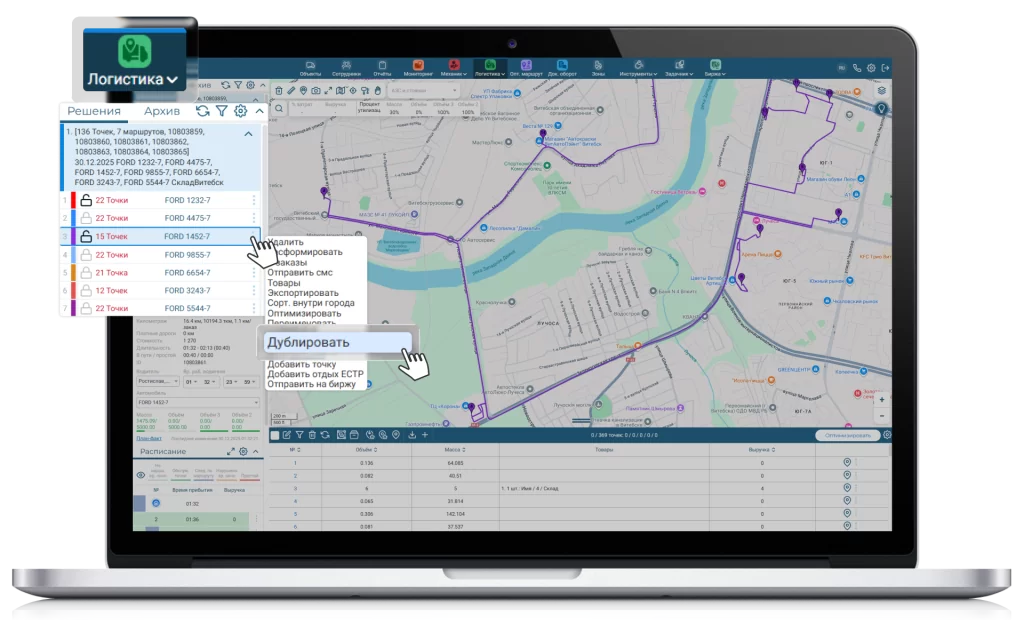Toggle lock on FORD 6654-7 route
Viewport: 1024px width, 640px height.
(86, 272)
